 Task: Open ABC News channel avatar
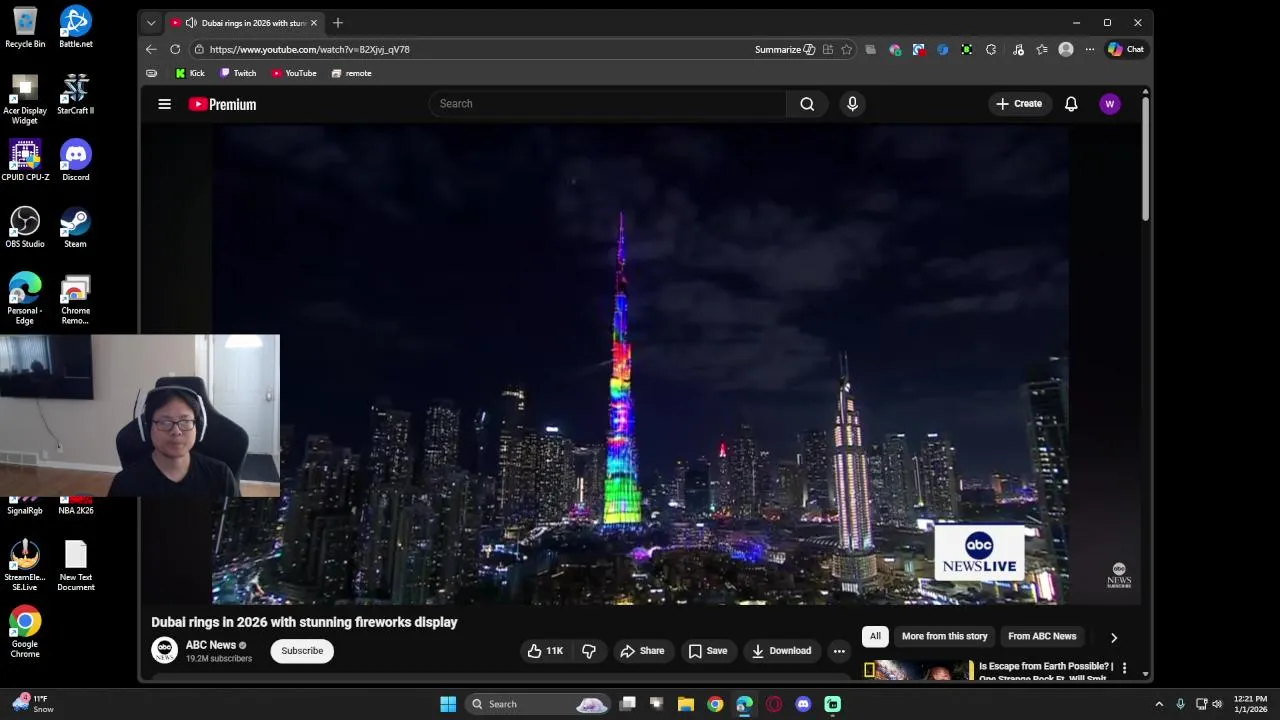click(164, 650)
